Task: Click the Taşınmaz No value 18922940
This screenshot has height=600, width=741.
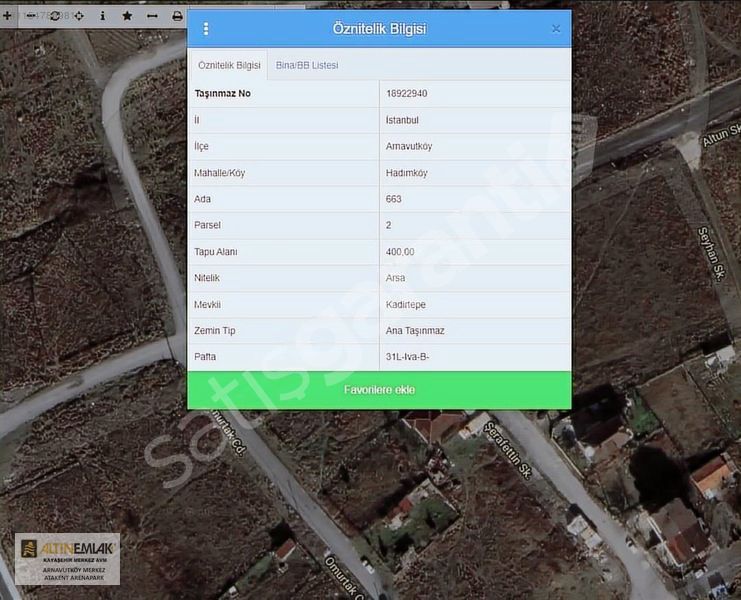Action: tap(407, 94)
